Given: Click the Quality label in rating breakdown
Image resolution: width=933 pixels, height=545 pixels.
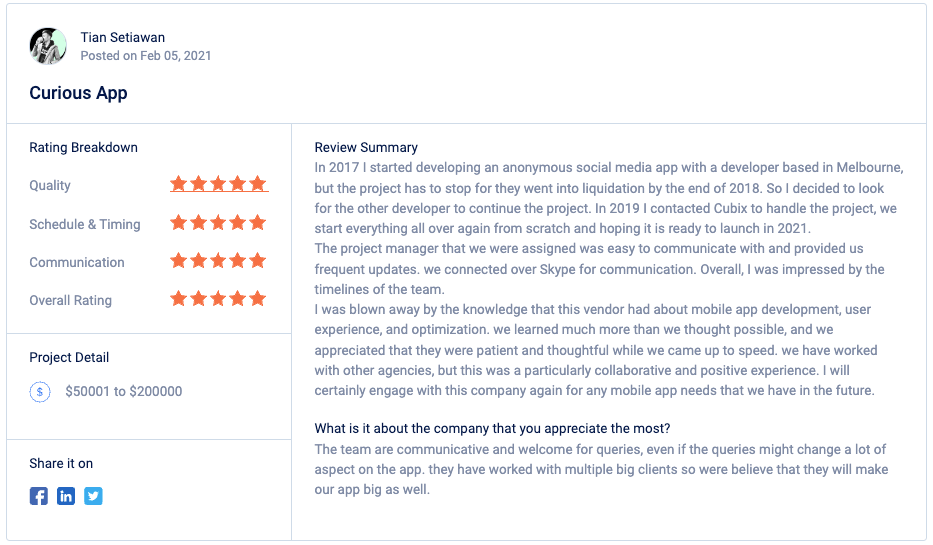Looking at the screenshot, I should pyautogui.click(x=50, y=186).
